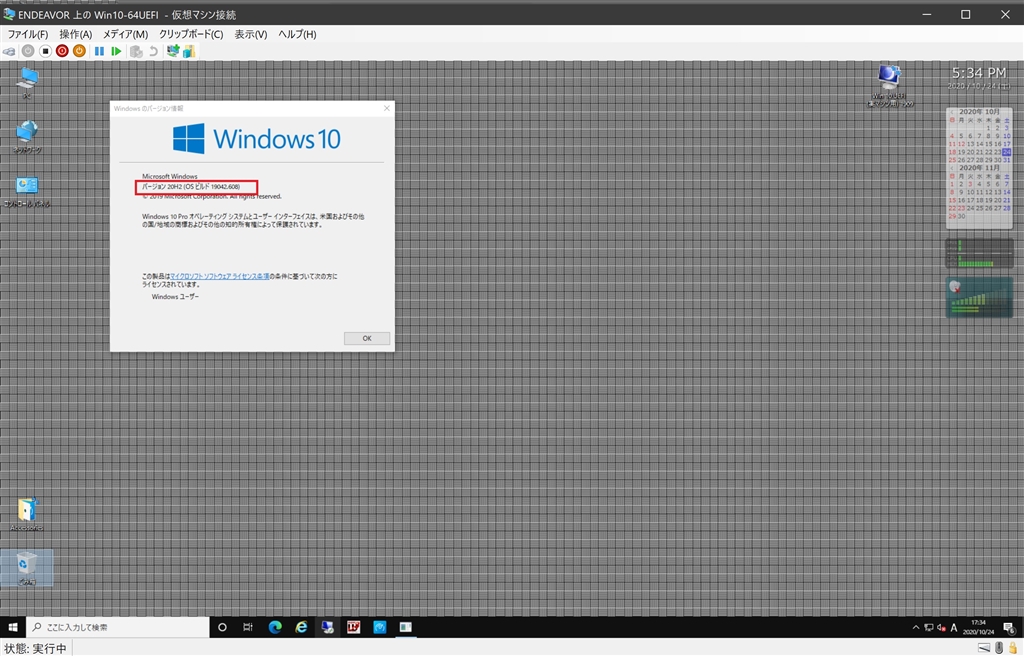Open Internet Explorer from the taskbar
Image resolution: width=1024 pixels, height=656 pixels.
pos(301,627)
